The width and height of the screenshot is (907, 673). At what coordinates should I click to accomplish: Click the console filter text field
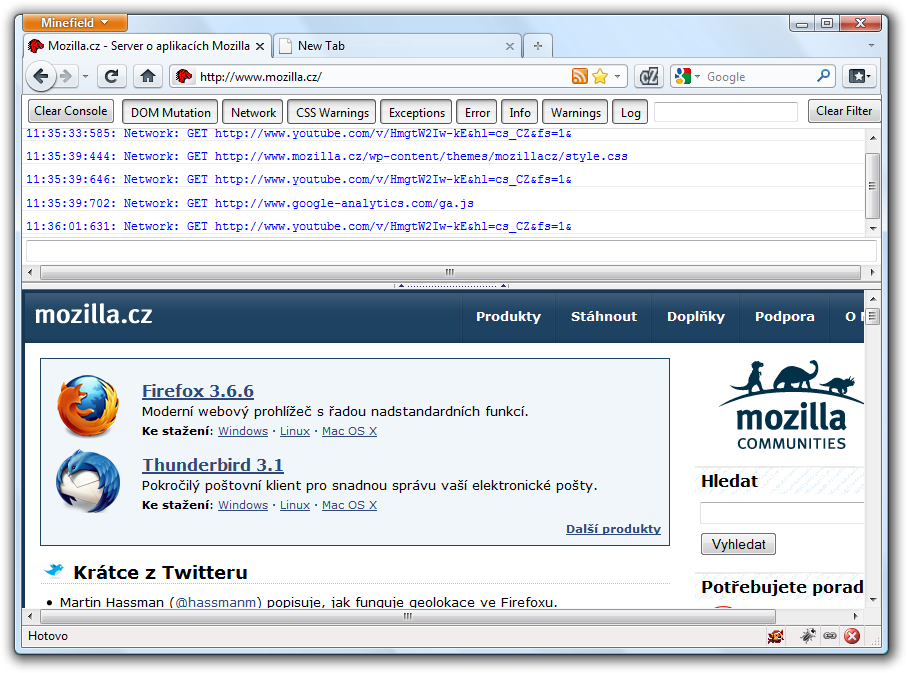[725, 111]
